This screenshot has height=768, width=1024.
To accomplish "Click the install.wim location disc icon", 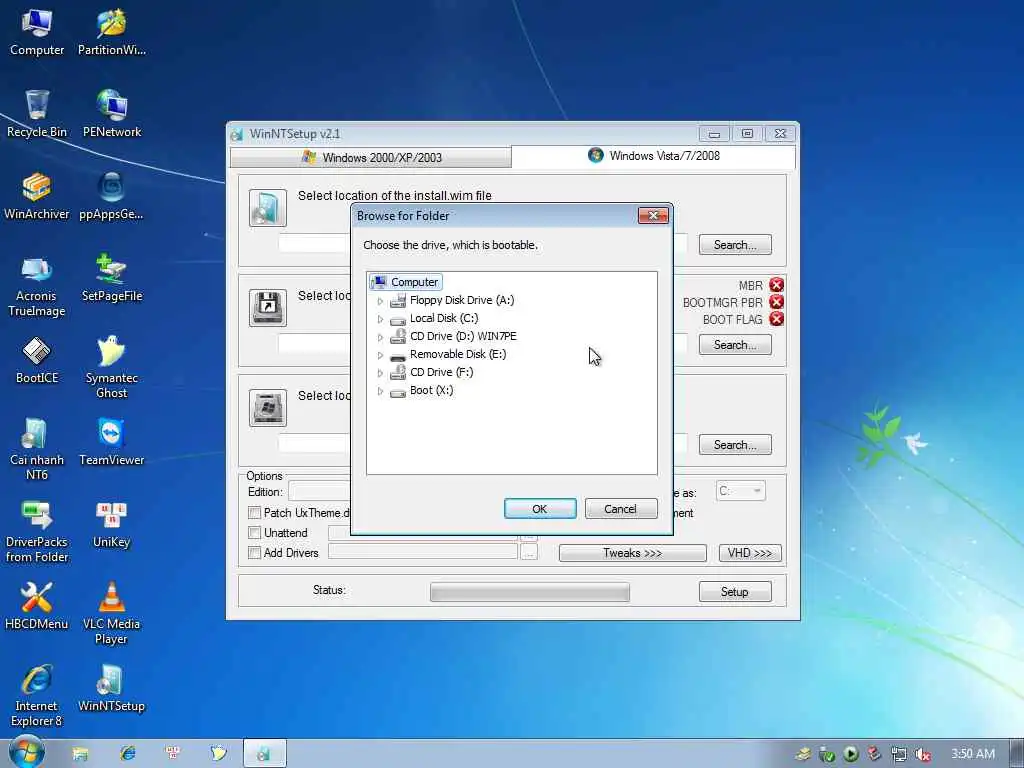I will [x=268, y=208].
